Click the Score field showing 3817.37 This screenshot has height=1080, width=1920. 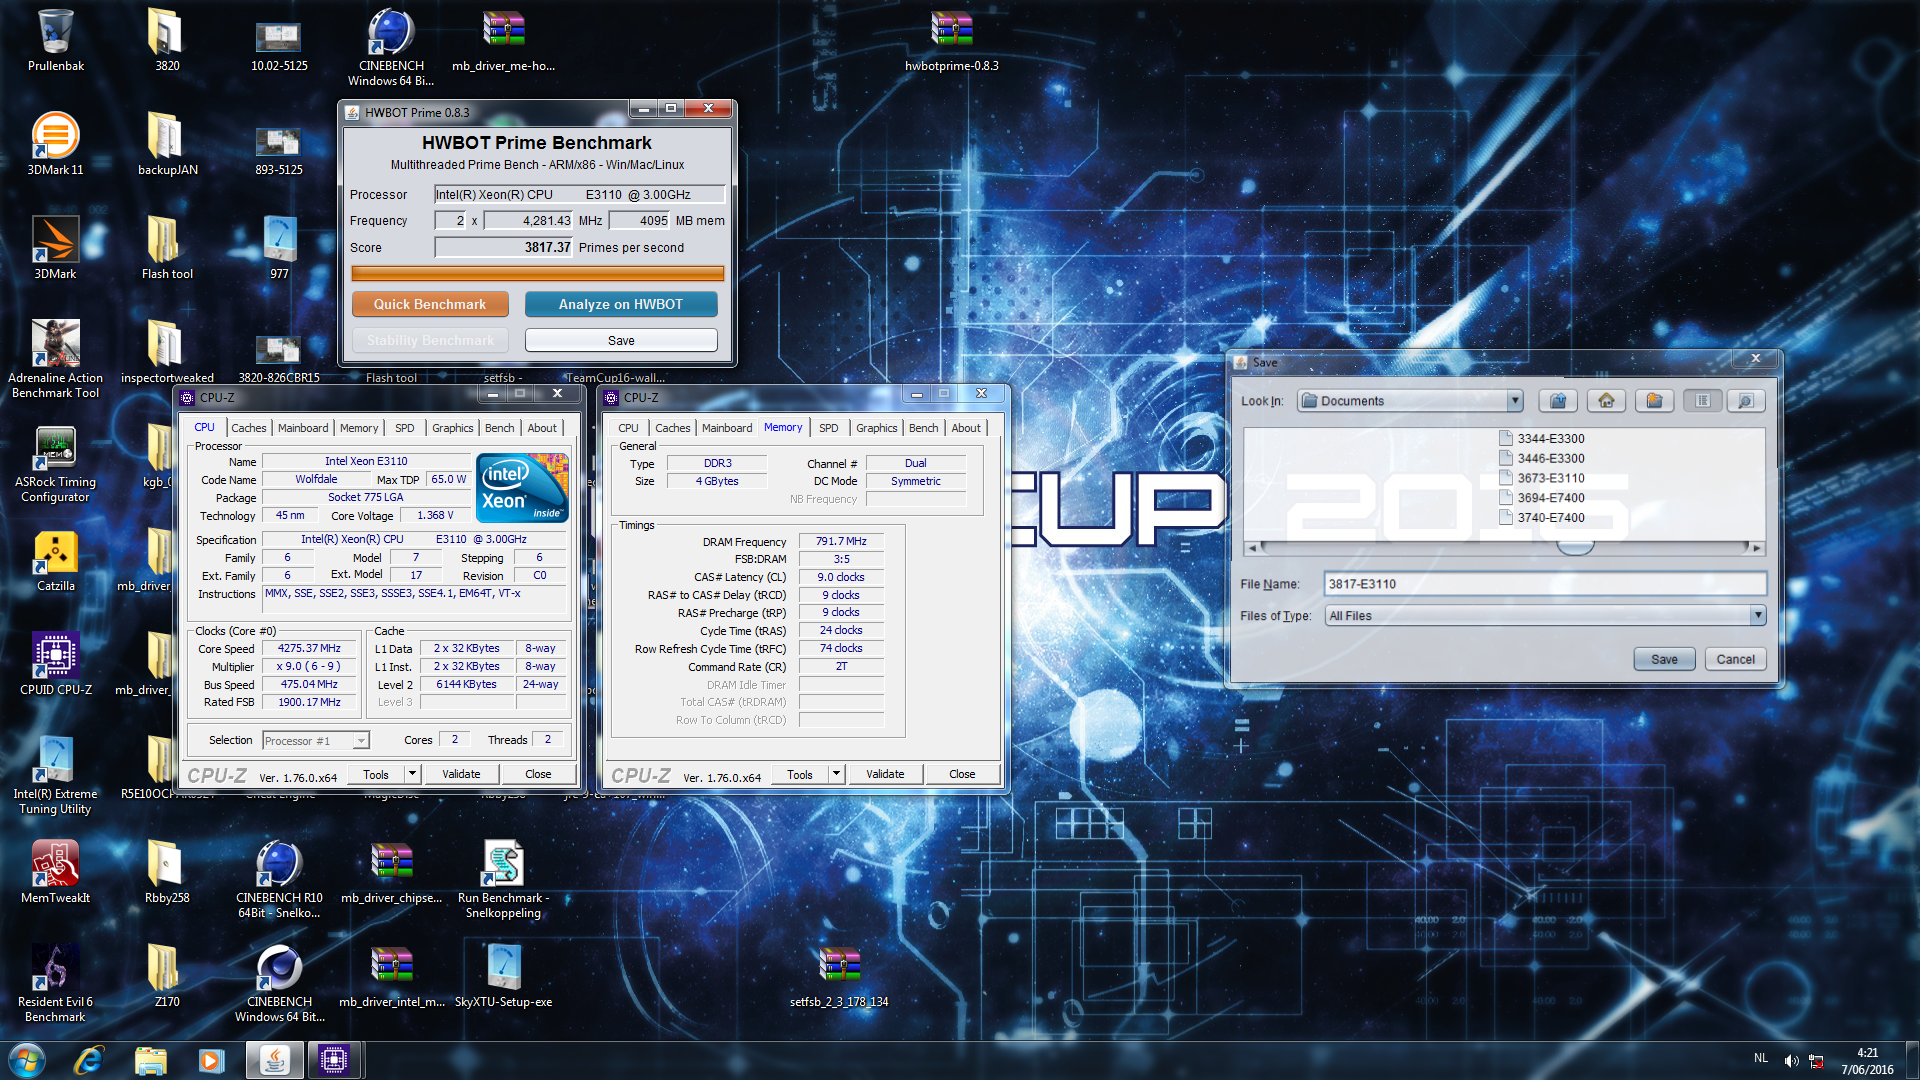click(504, 247)
